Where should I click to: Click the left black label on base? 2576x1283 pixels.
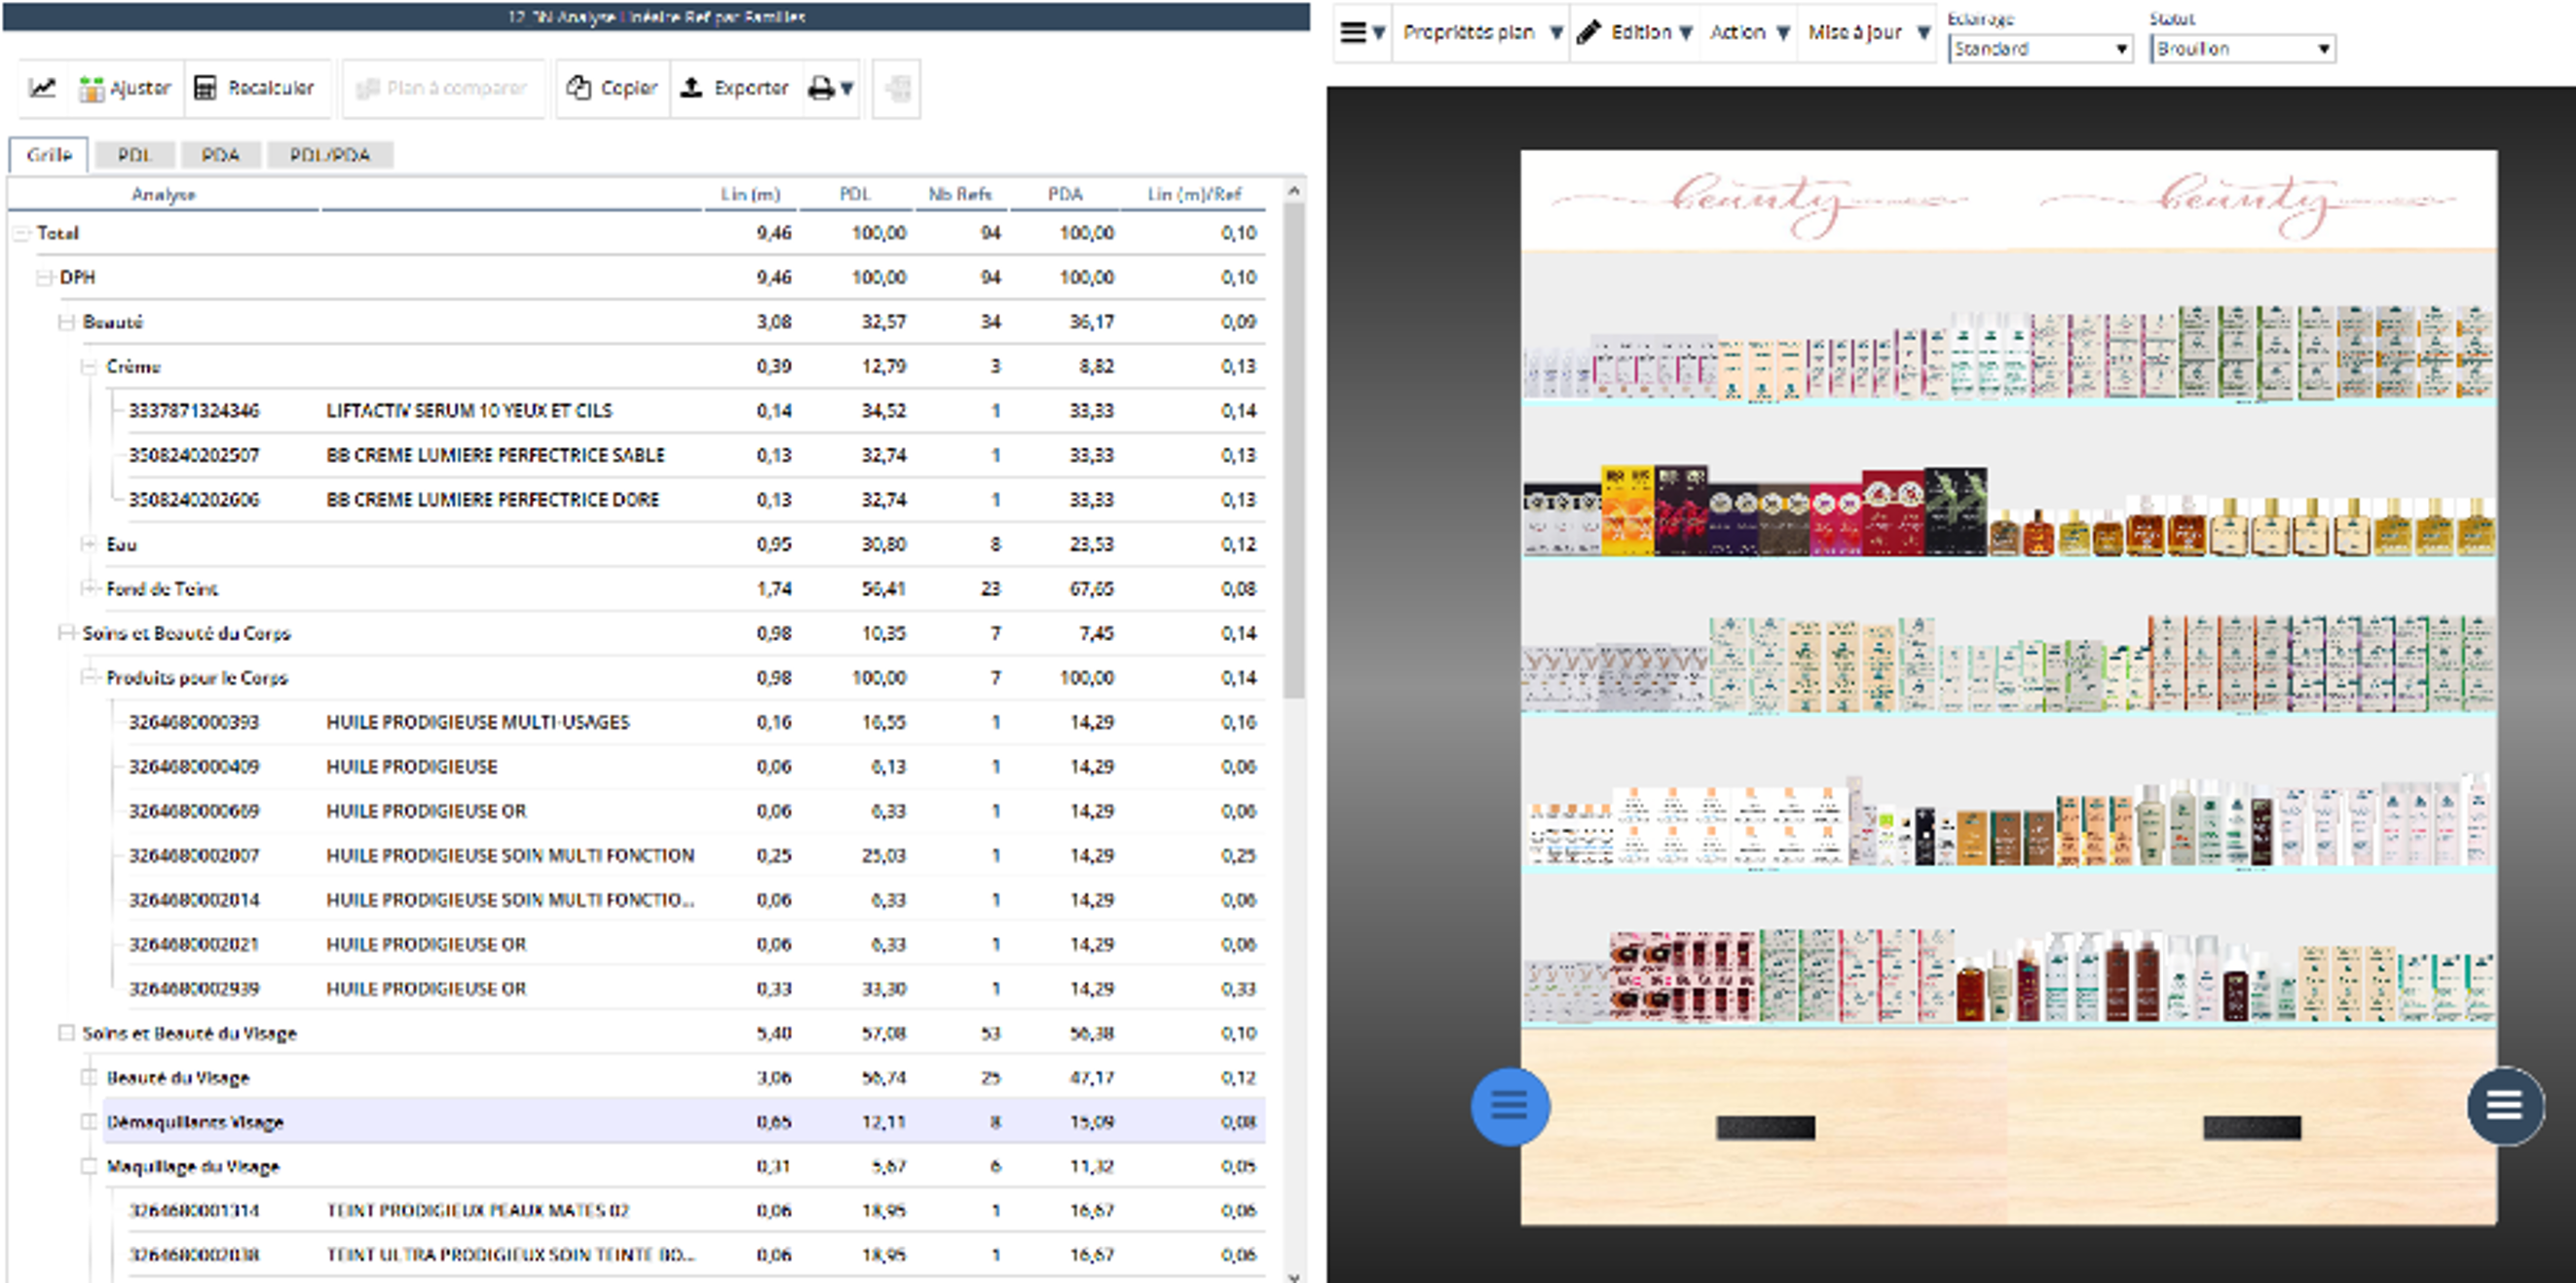pos(1765,1128)
